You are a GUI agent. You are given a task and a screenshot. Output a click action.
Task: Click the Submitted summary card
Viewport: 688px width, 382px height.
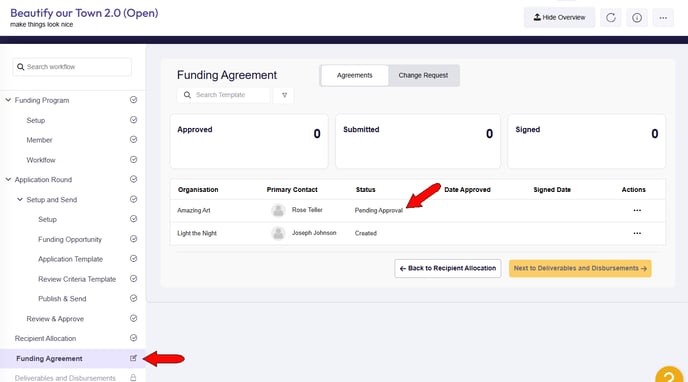[418, 141]
